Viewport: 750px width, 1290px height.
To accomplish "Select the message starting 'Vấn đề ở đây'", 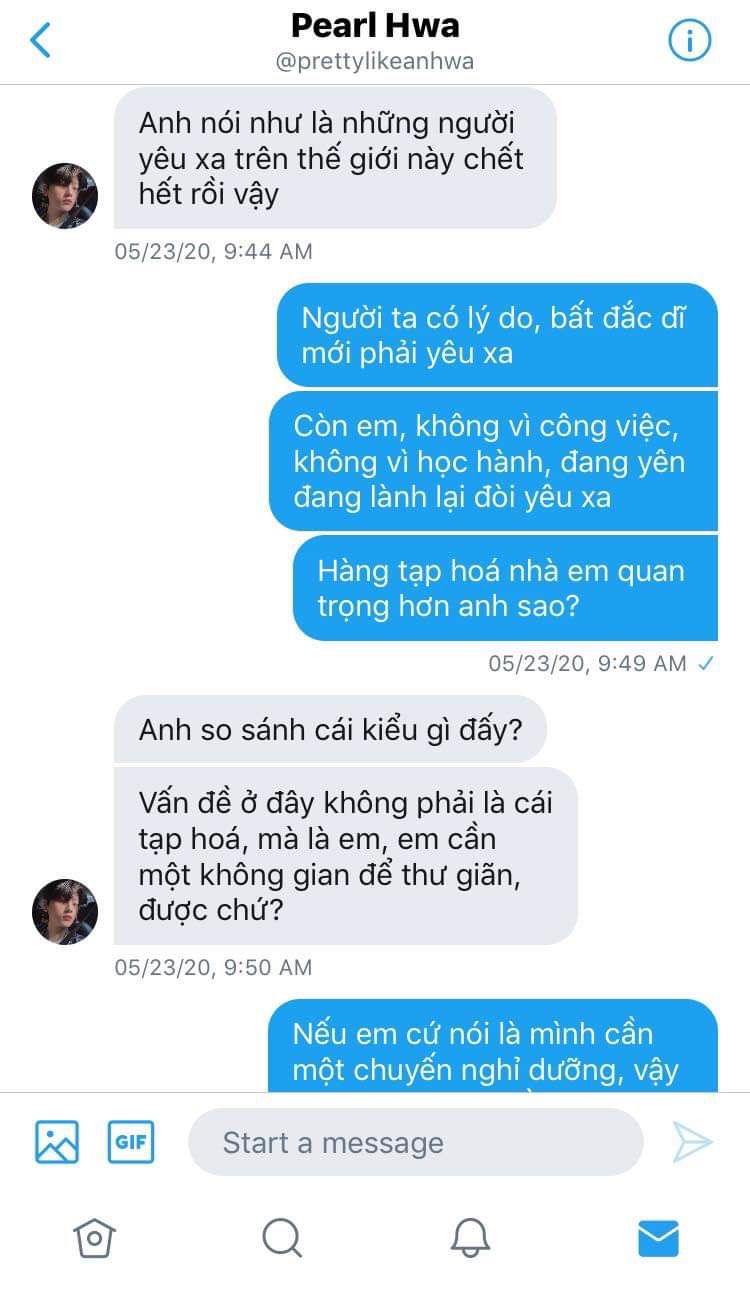I will point(346,856).
